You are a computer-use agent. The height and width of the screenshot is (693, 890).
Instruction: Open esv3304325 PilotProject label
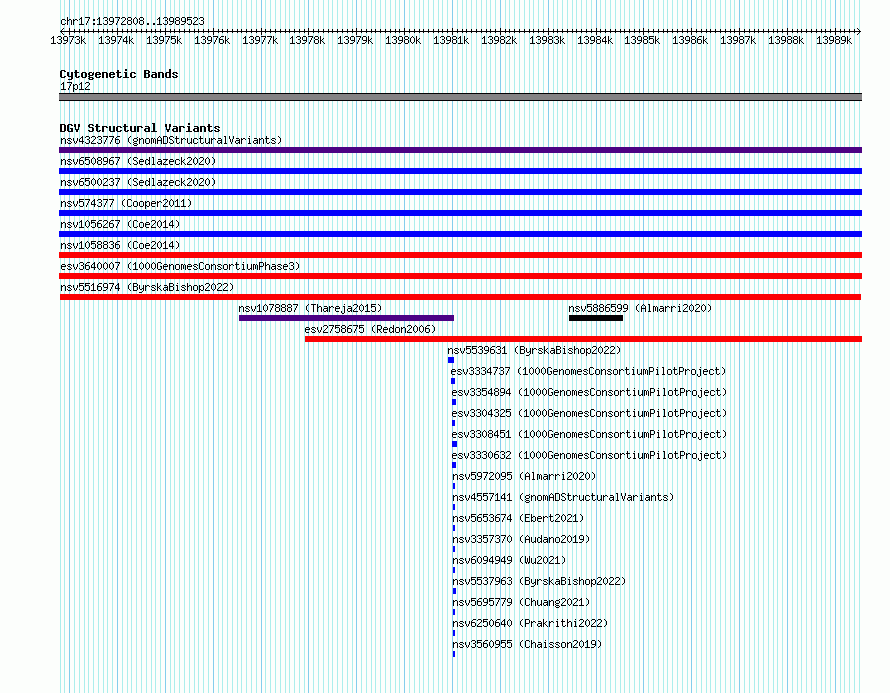(589, 413)
